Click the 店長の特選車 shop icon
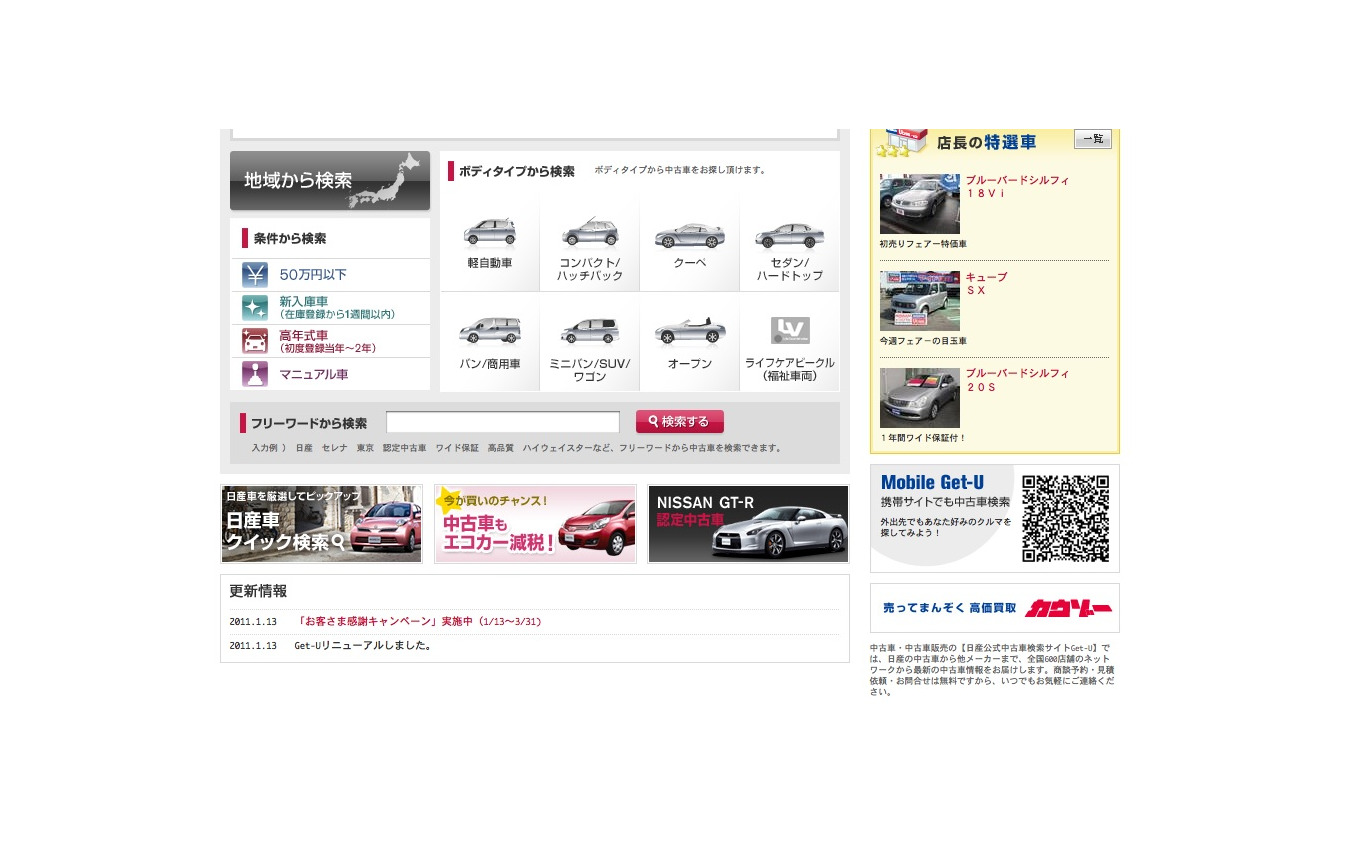The image size is (1350, 844). click(902, 143)
